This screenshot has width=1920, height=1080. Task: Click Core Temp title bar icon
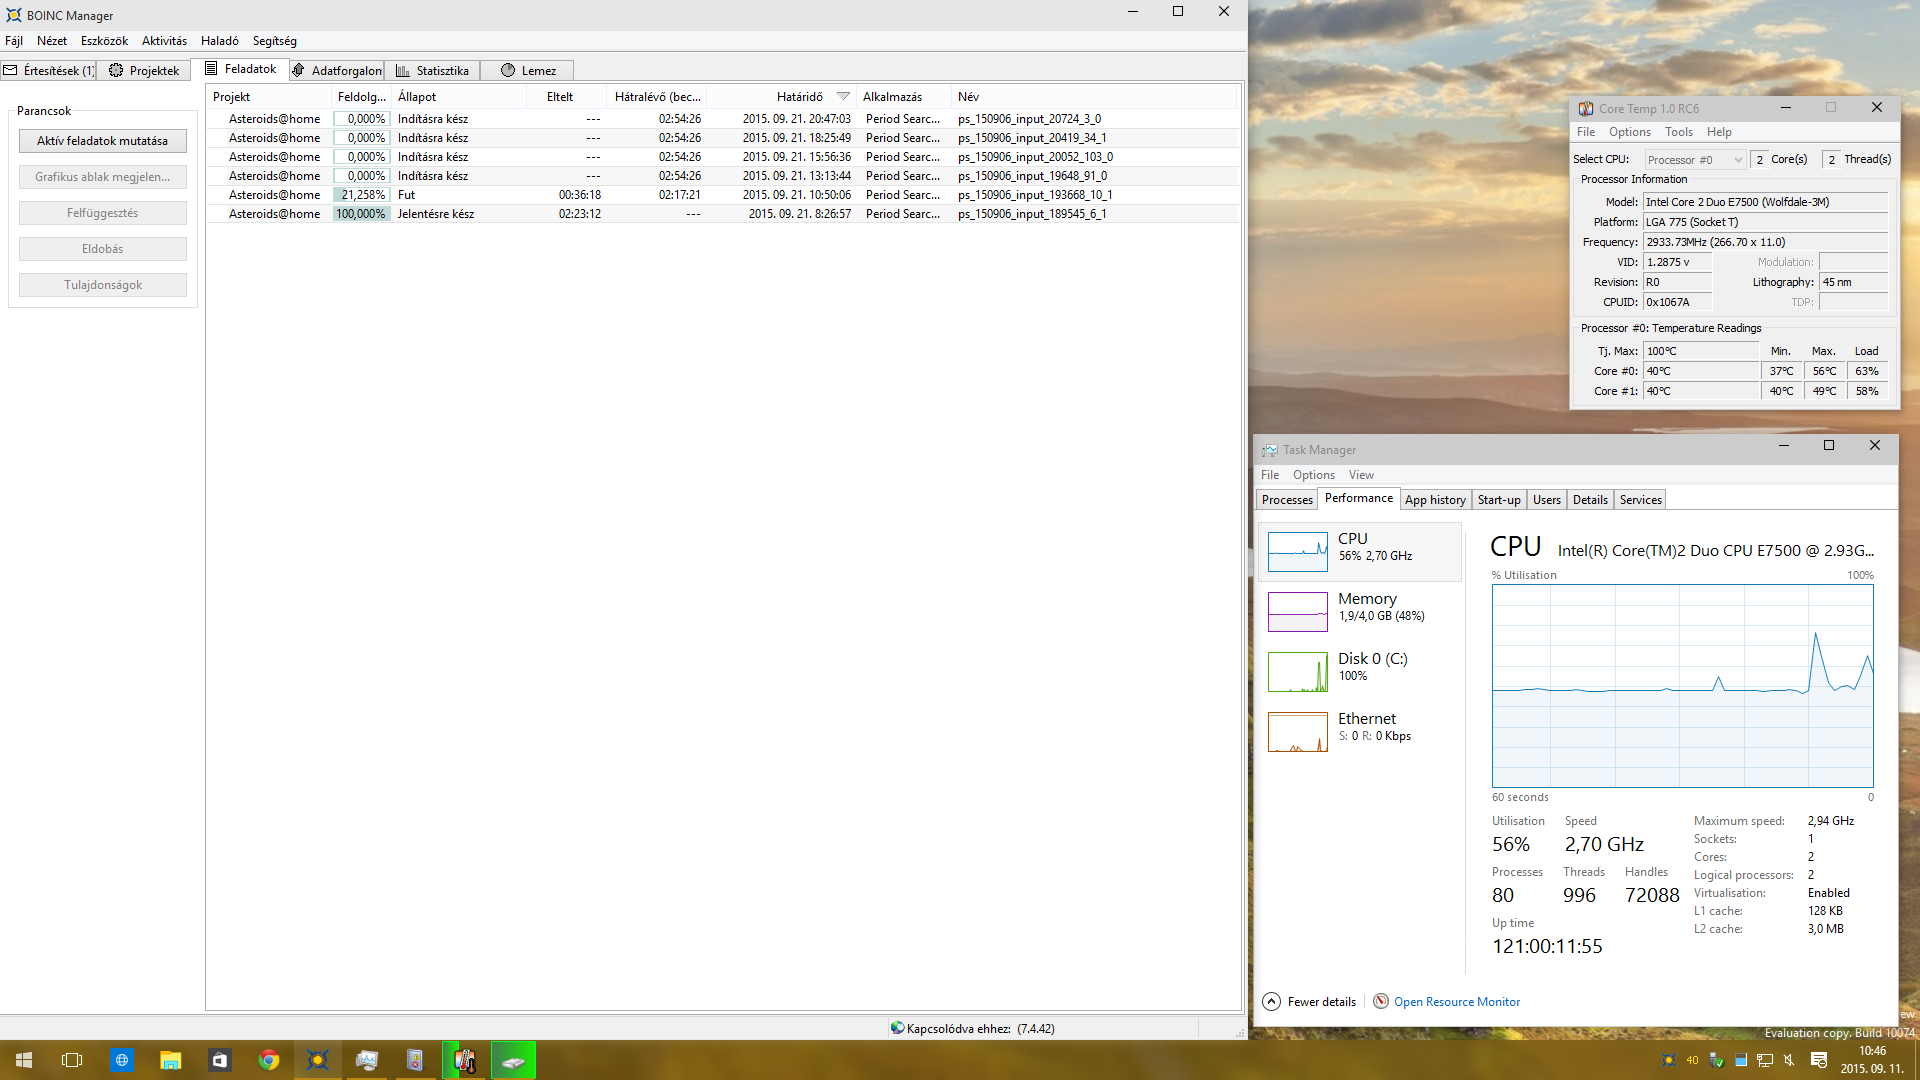click(x=1586, y=108)
